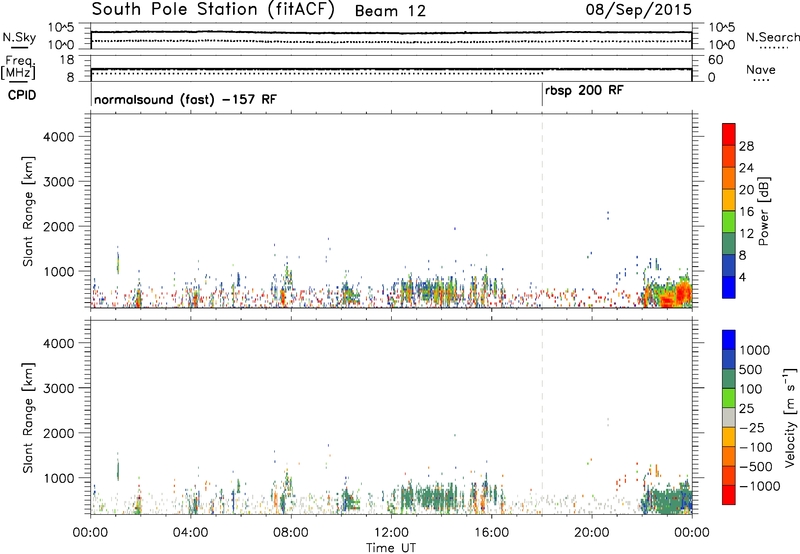
Task: Click the green 12 dB Power colorbar segment
Action: (729, 221)
